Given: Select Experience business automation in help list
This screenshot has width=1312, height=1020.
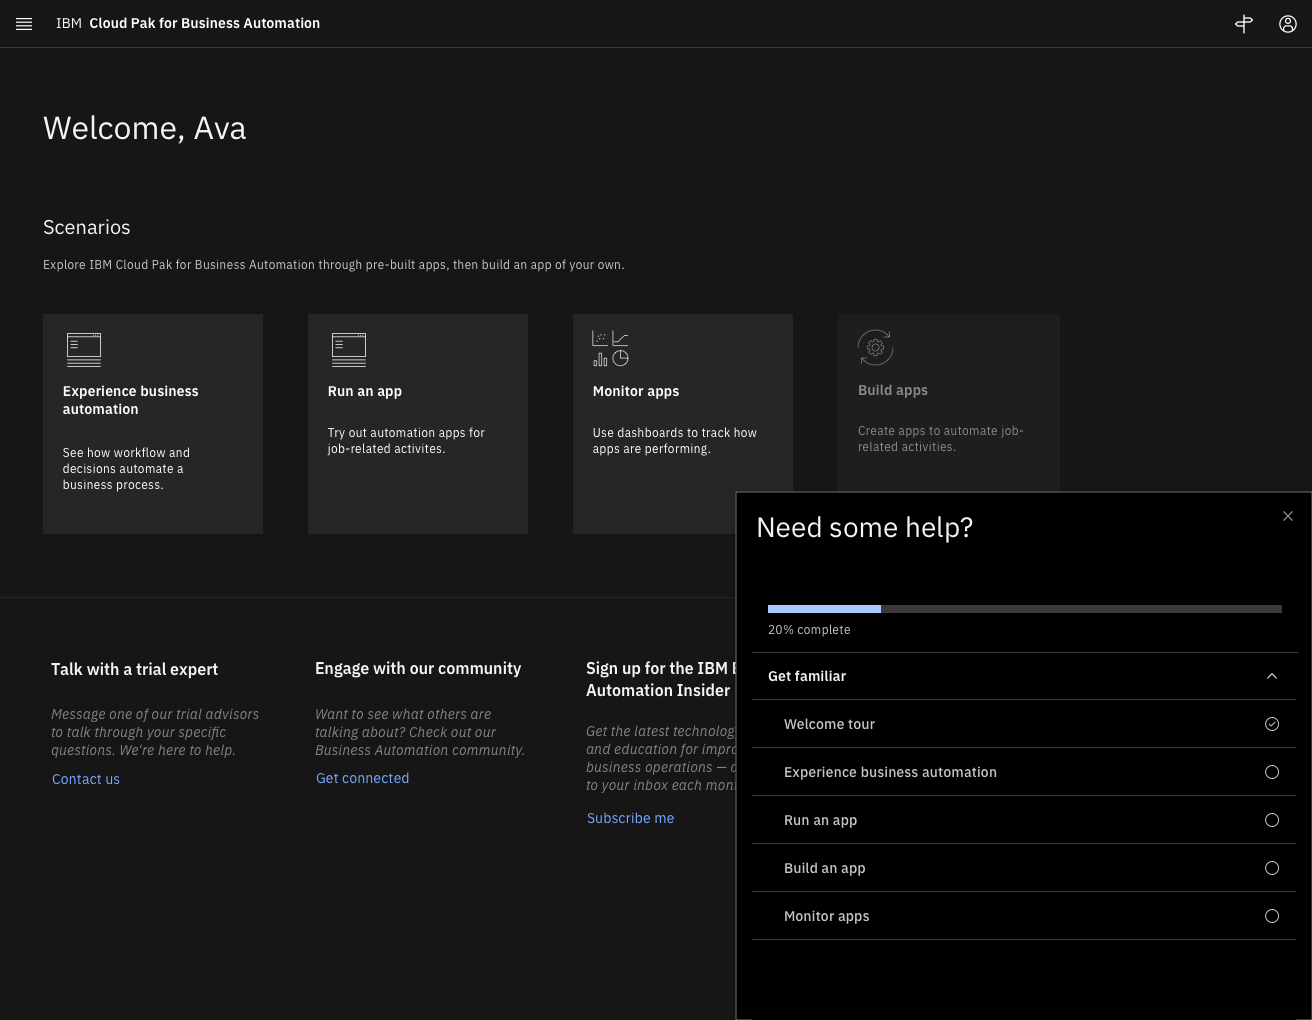Looking at the screenshot, I should [1024, 772].
